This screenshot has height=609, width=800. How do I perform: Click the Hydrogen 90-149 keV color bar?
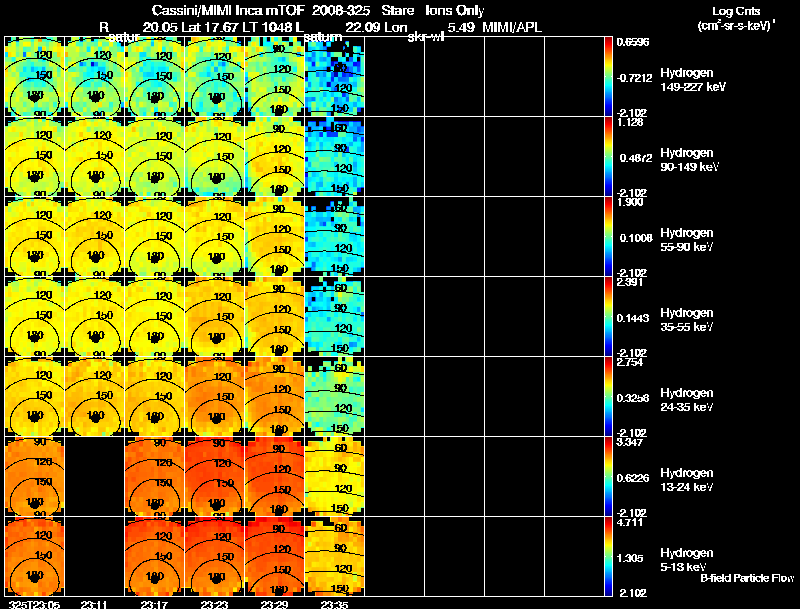[x=608, y=157]
